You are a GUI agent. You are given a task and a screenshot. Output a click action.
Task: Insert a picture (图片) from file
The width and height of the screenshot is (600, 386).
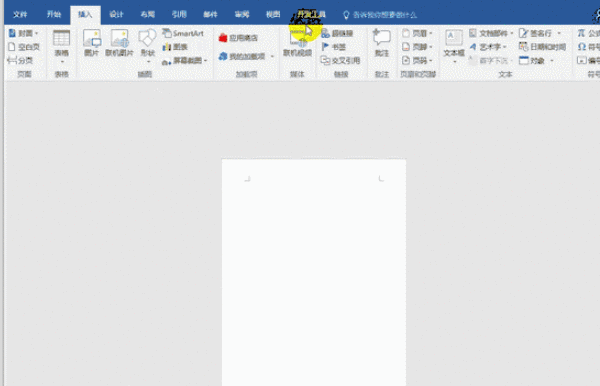pos(92,43)
